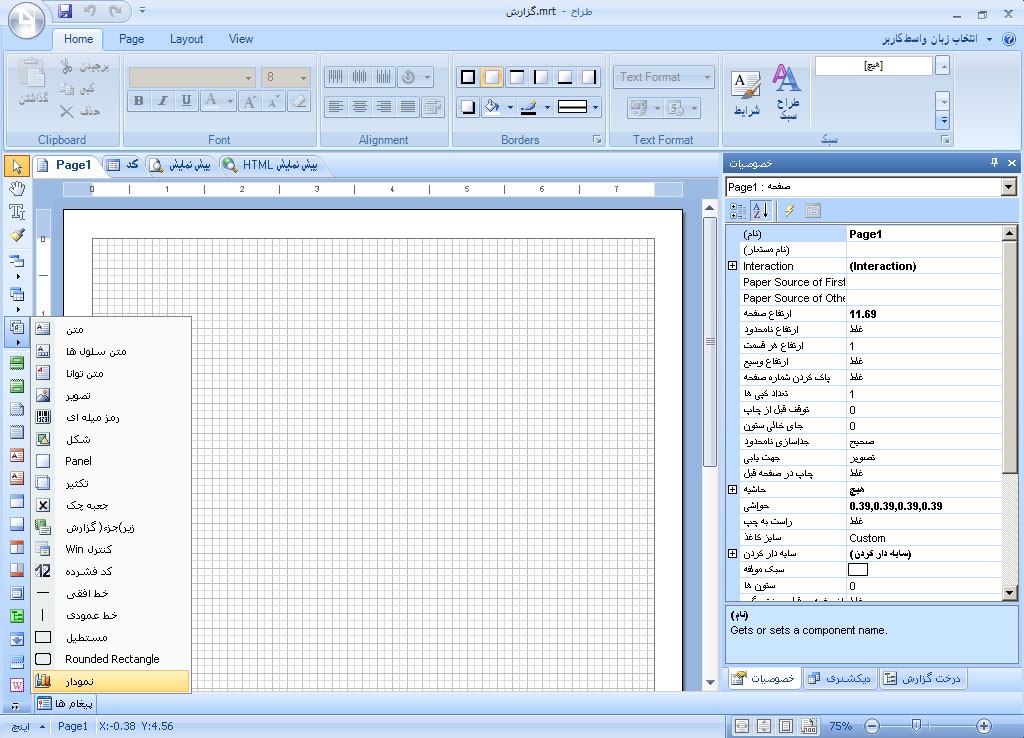Choose the کد فشرده zip code component
The image size is (1024, 738).
pyautogui.click(x=112, y=571)
